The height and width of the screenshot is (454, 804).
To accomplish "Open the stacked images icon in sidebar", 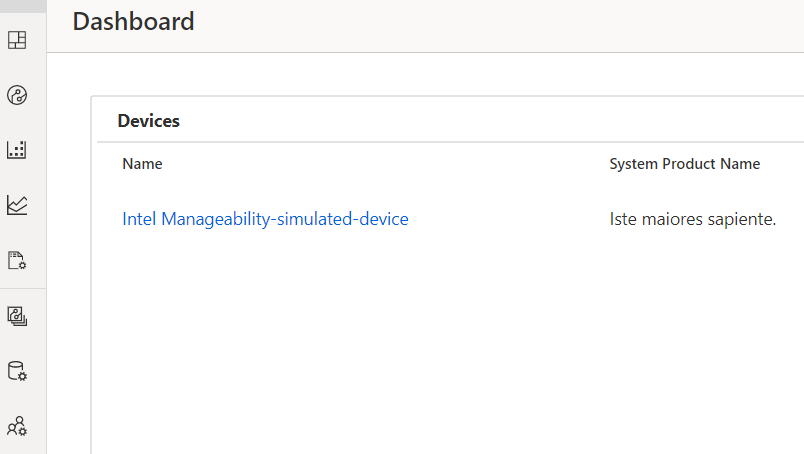I will pos(17,317).
